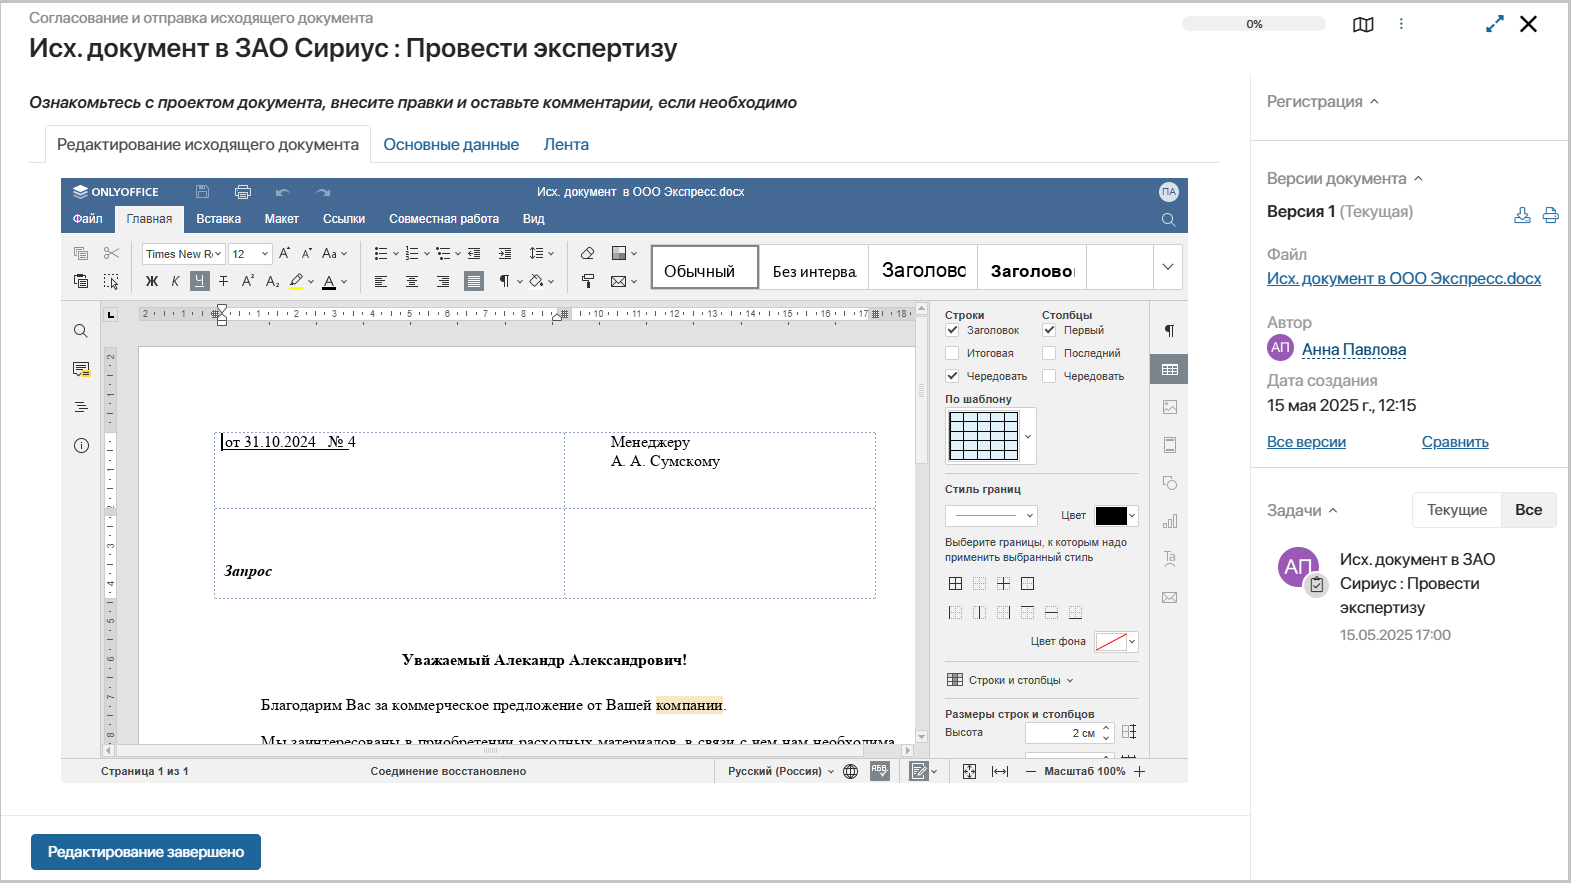
Task: Click the black border color swatch
Action: pos(1111,516)
